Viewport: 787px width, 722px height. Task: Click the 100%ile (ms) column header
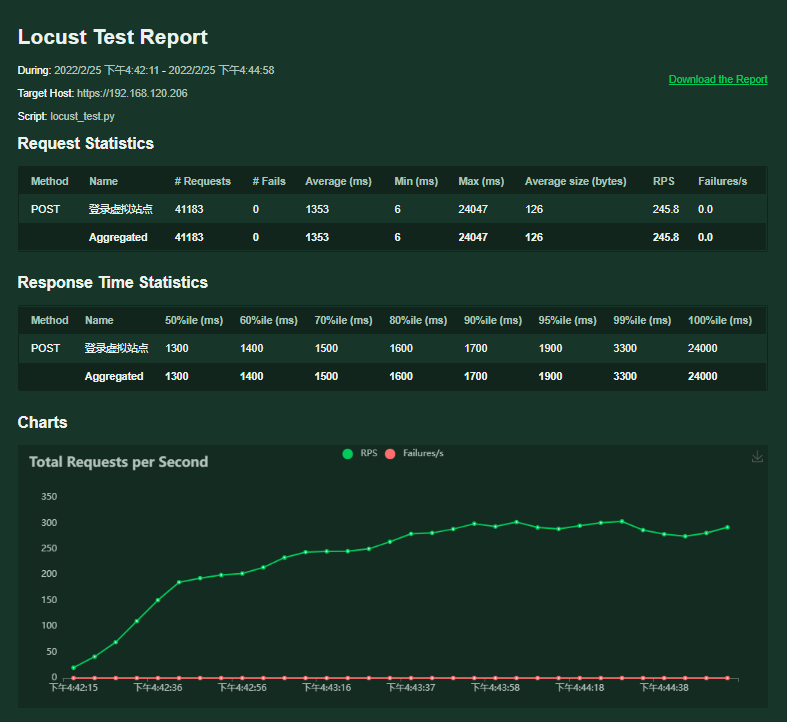tap(720, 320)
